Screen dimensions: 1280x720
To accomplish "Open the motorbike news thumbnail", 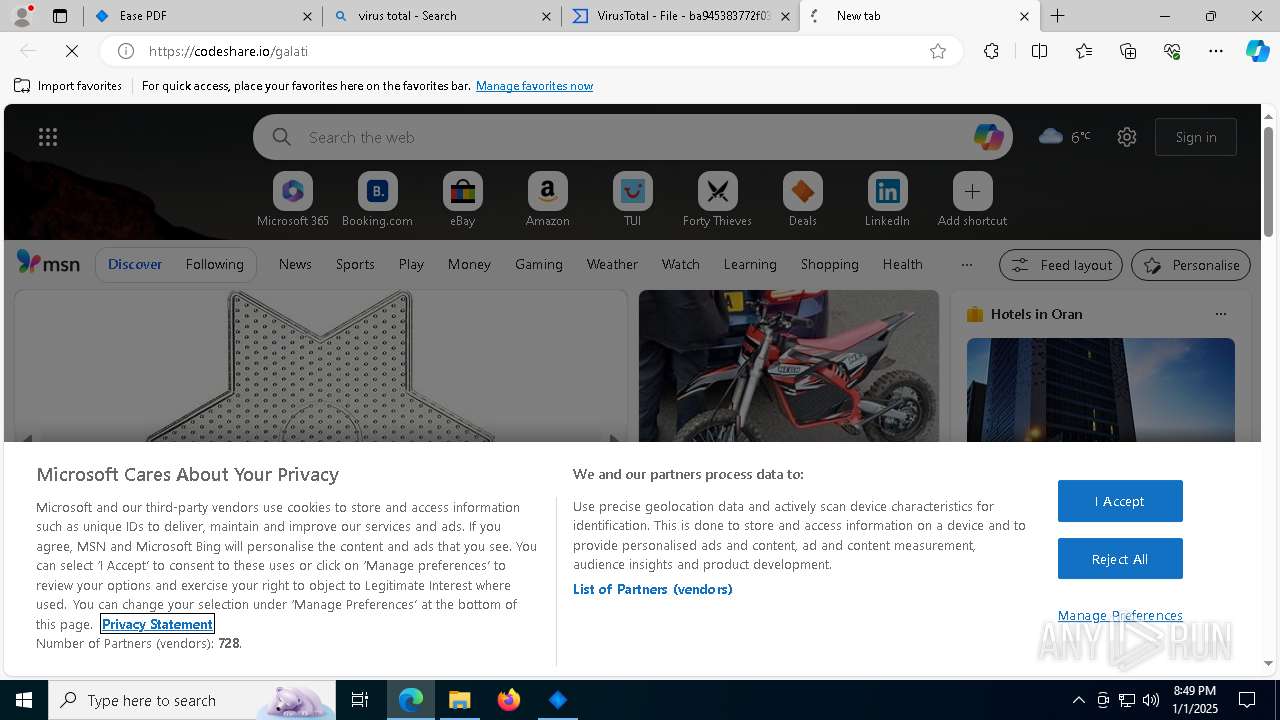I will coord(789,366).
